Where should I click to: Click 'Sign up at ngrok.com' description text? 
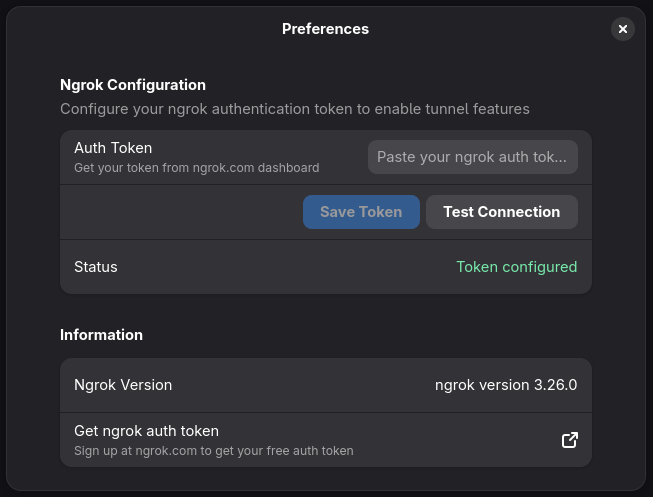pyautogui.click(x=214, y=451)
